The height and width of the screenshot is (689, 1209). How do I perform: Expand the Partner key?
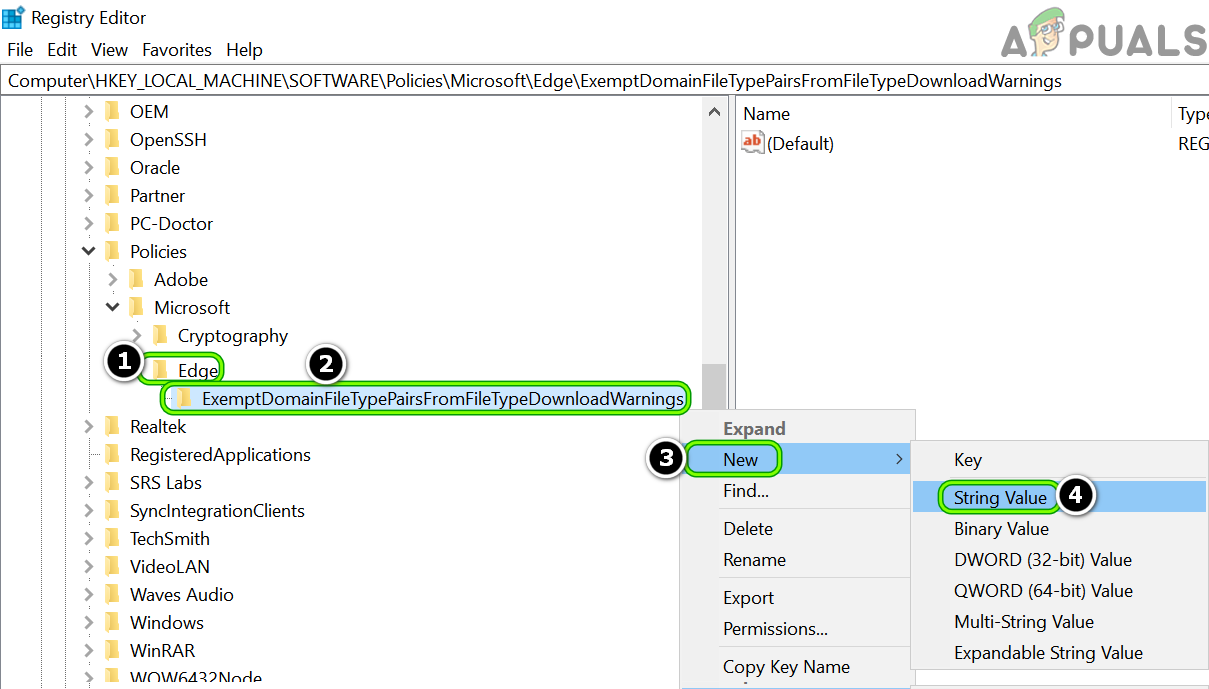point(89,196)
